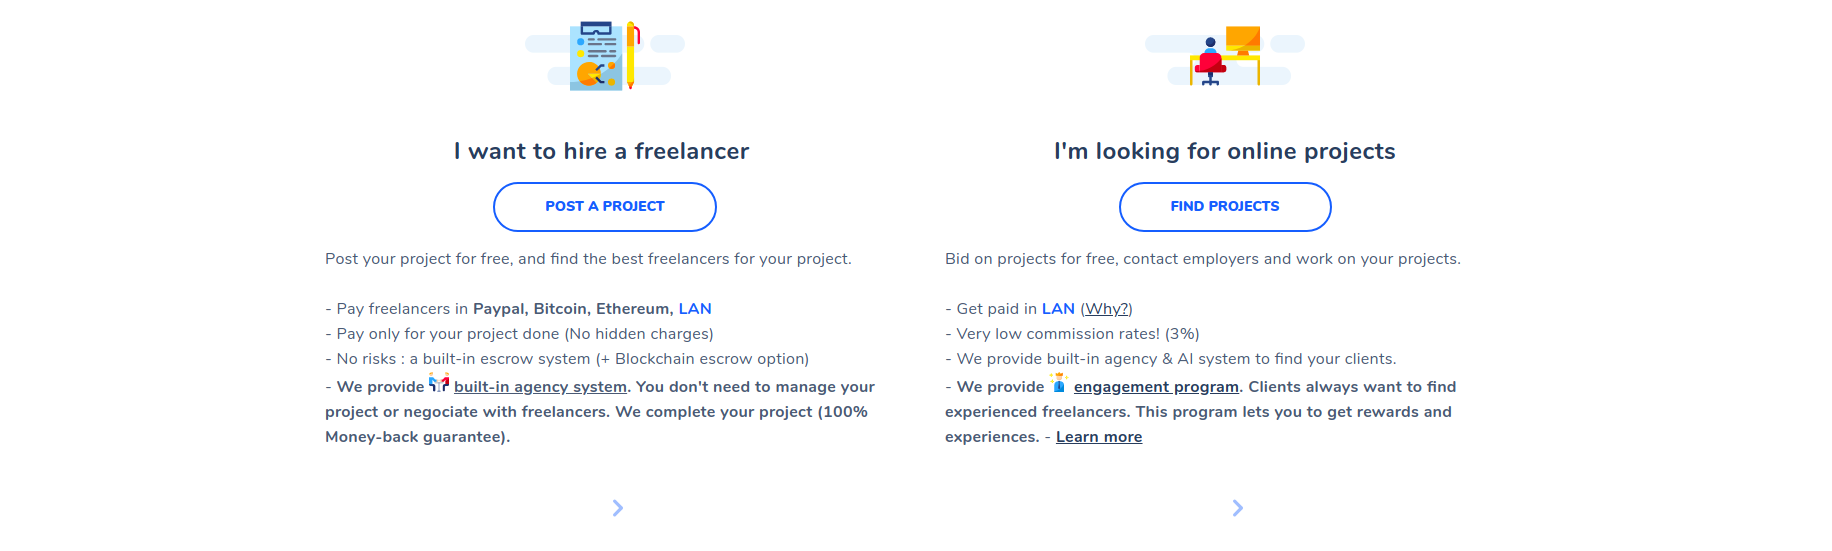
Task: Click the 'Post your project for free' sentence
Action: coord(588,259)
